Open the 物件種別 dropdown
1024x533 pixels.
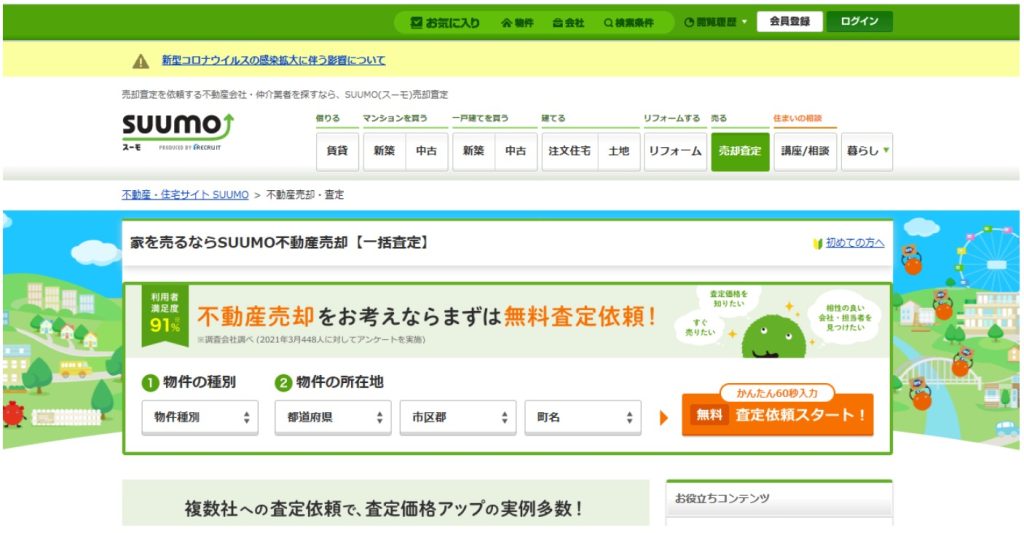coord(200,417)
